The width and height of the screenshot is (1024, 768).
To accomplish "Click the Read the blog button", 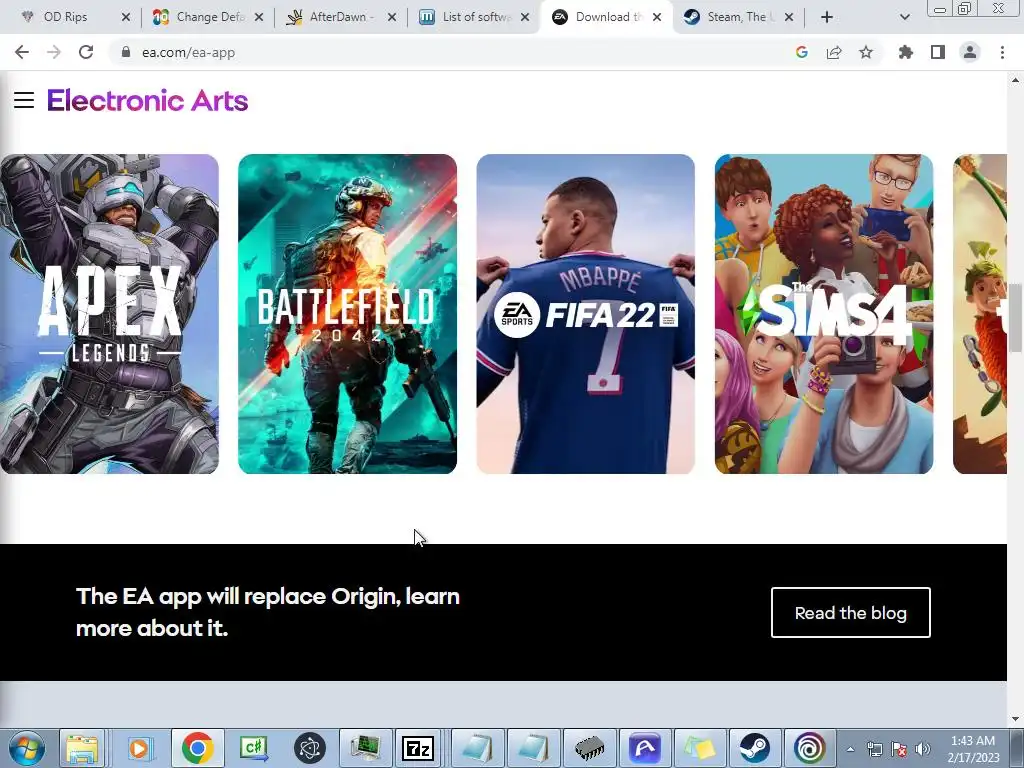I will coord(851,613).
